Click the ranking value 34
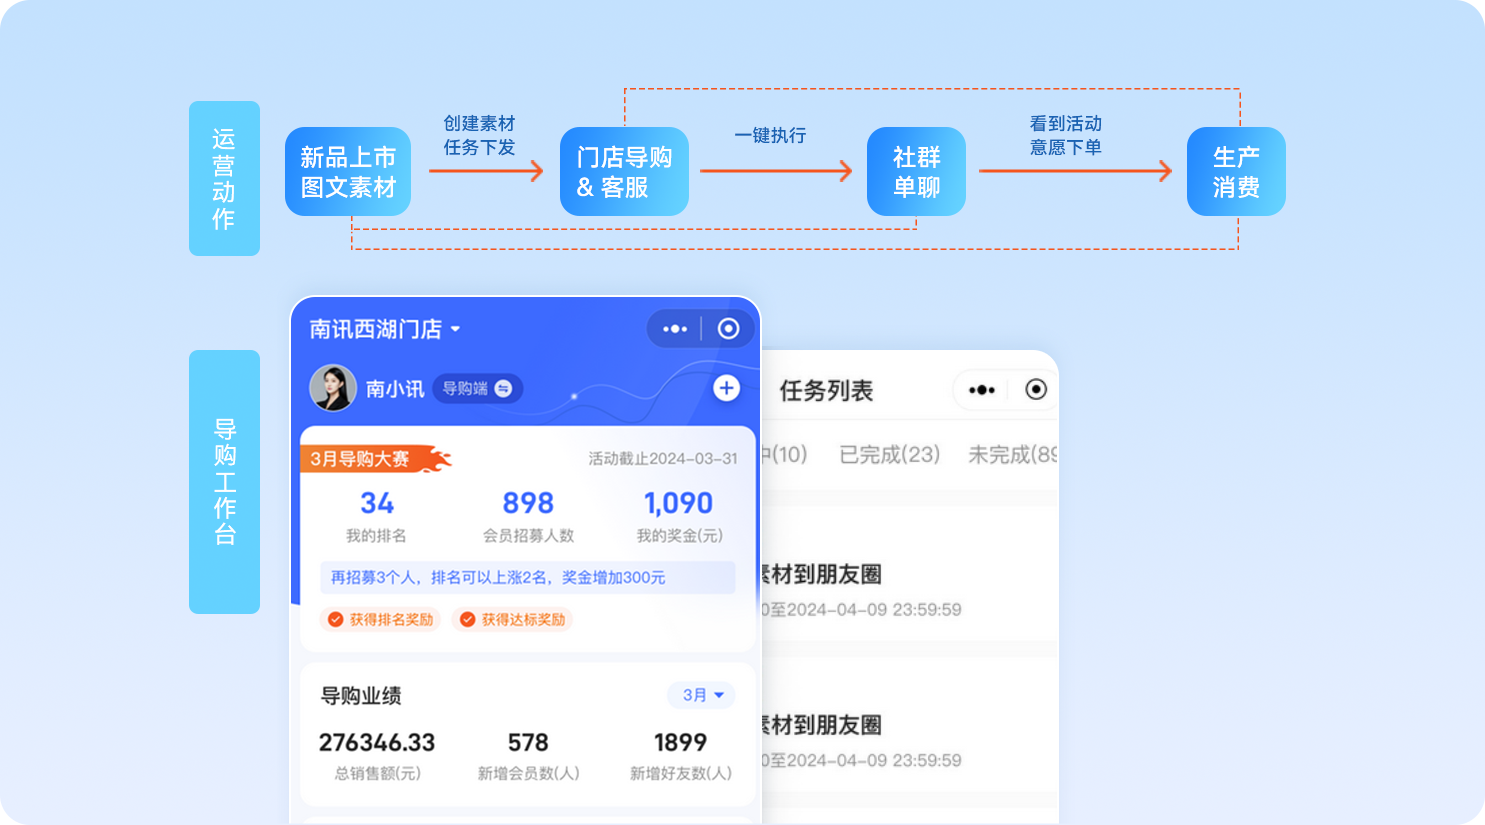1485x825 pixels. pyautogui.click(x=377, y=503)
